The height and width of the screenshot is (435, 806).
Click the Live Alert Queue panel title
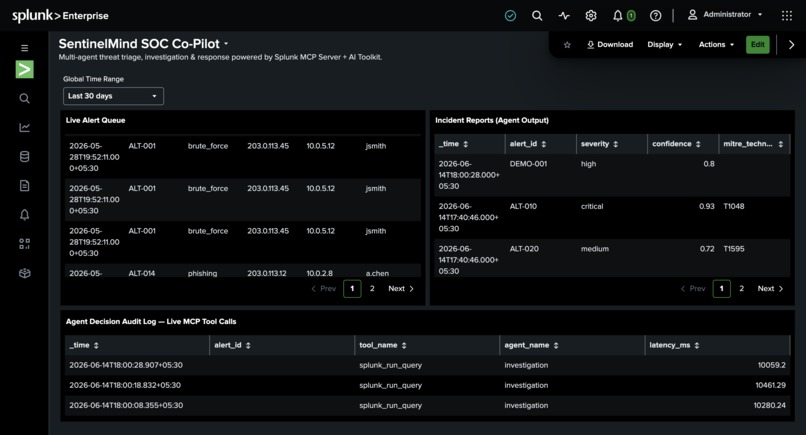(x=96, y=120)
